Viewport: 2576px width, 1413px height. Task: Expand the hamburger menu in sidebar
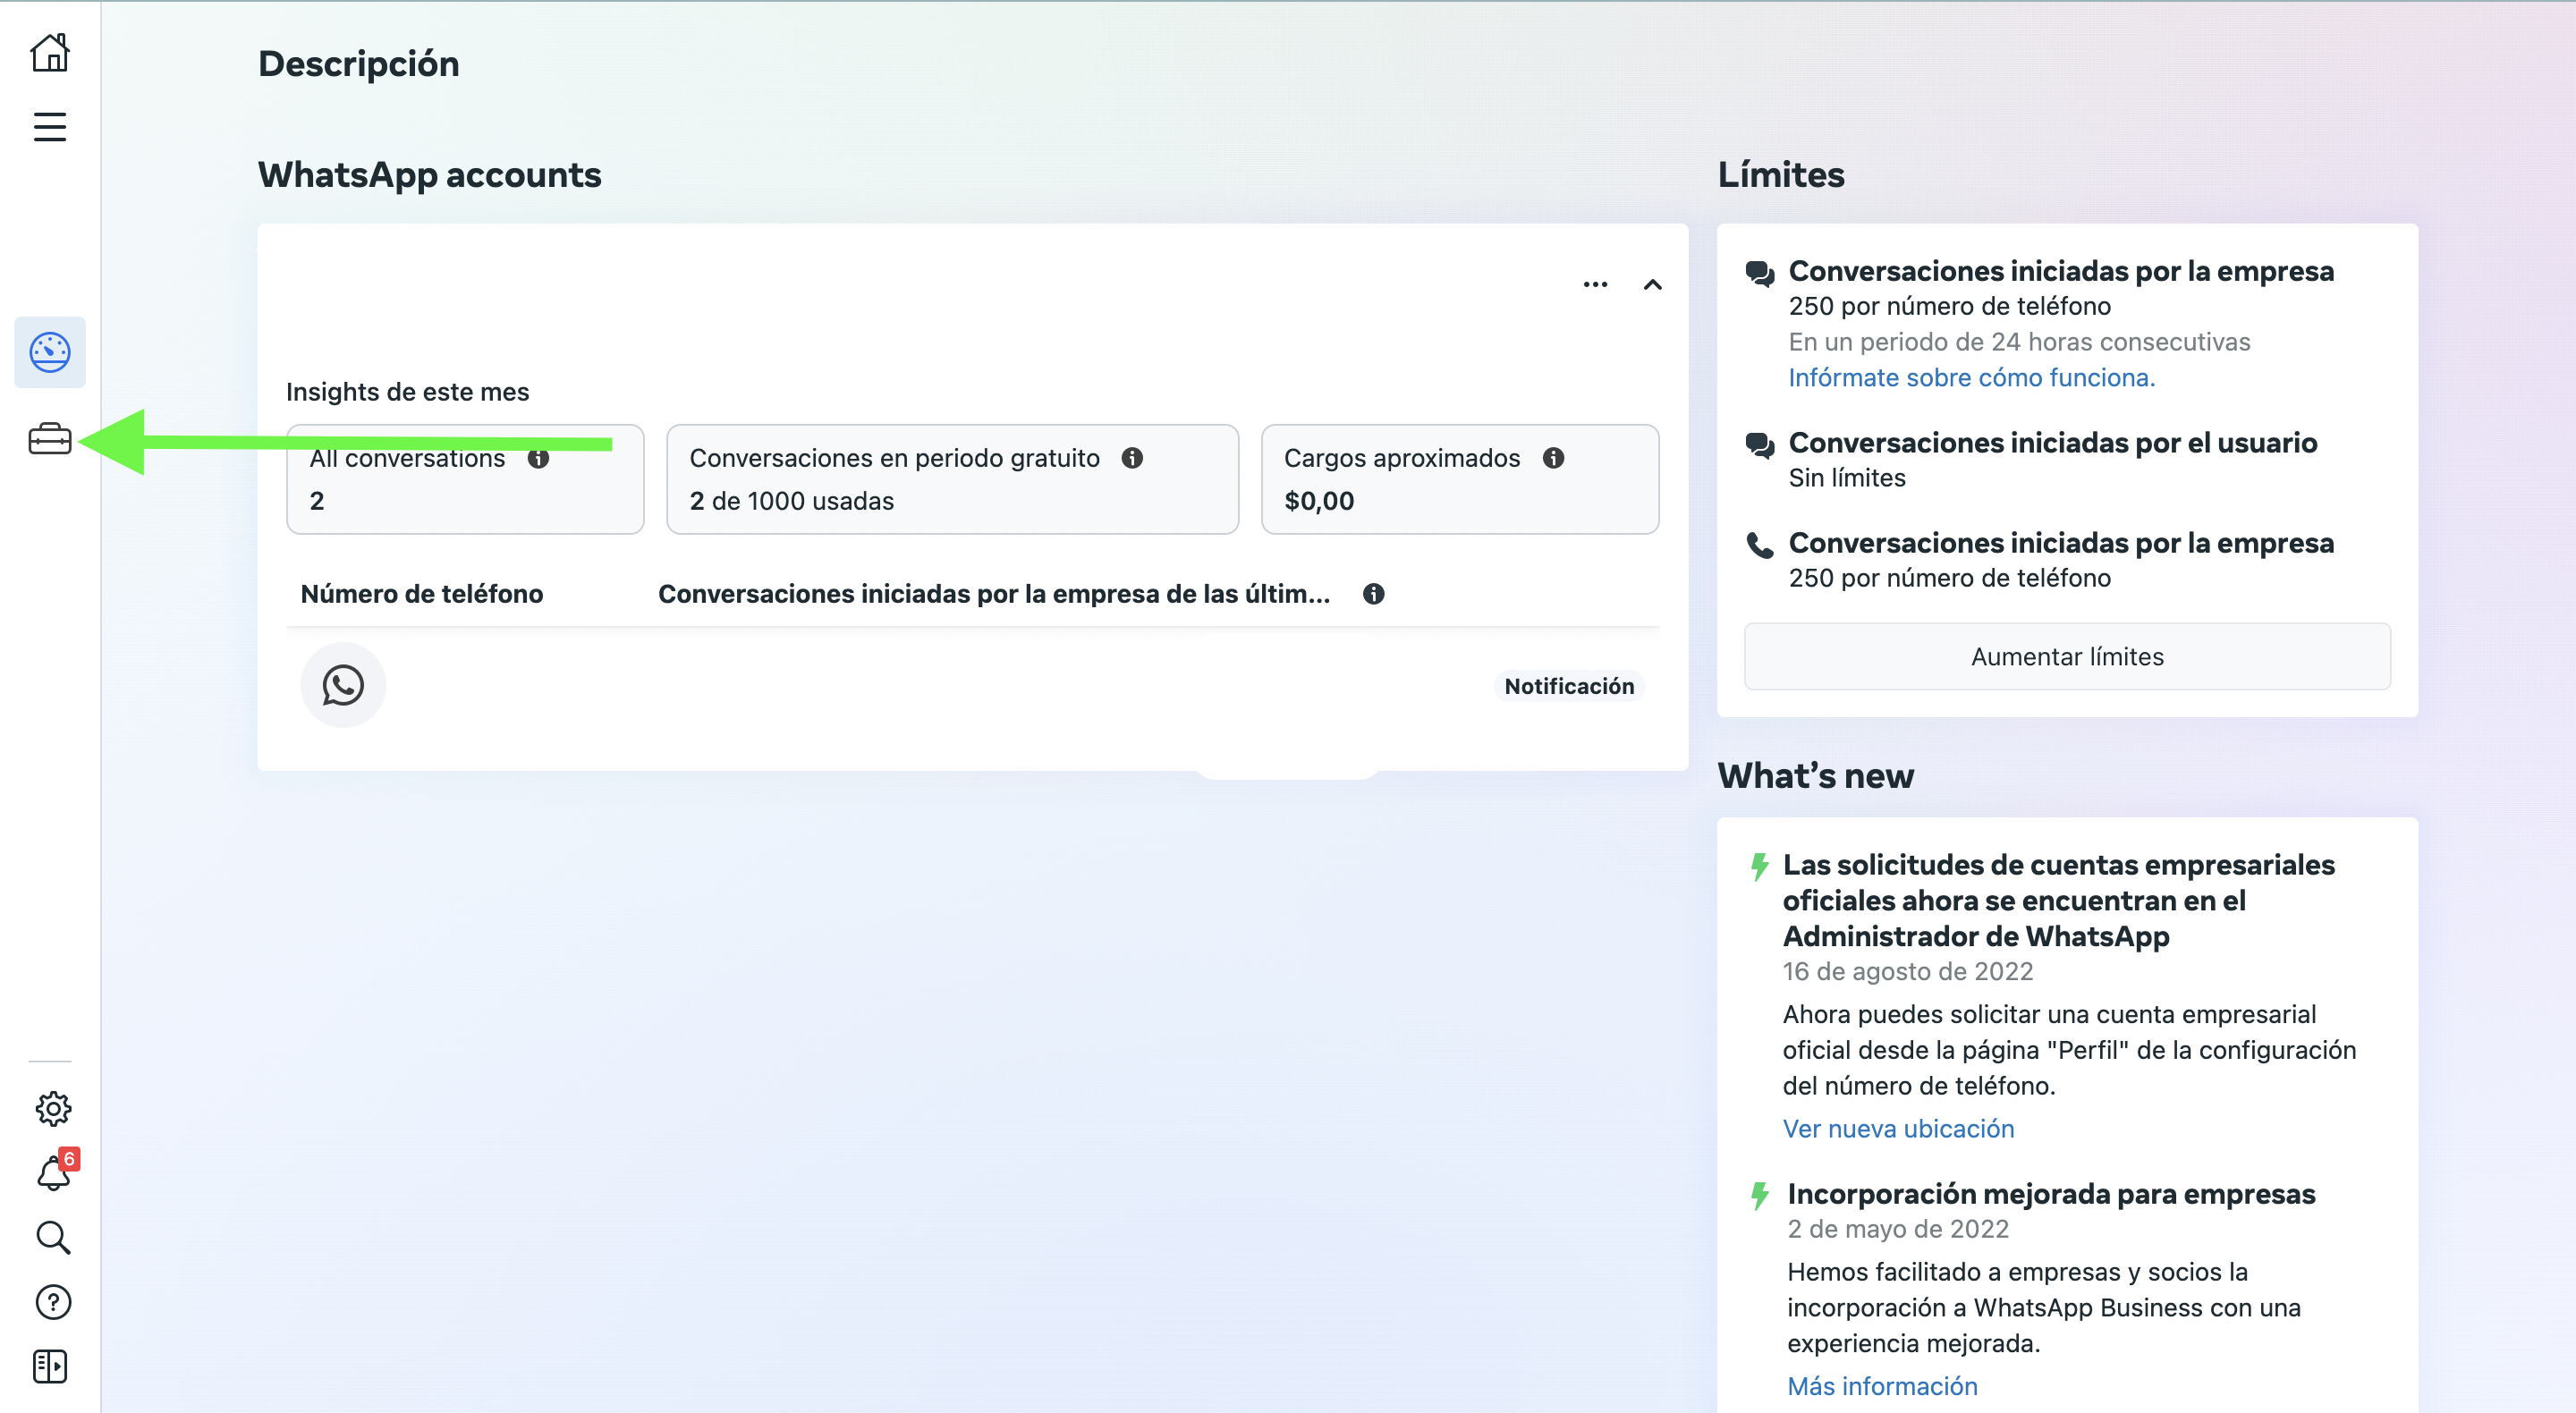click(x=50, y=127)
